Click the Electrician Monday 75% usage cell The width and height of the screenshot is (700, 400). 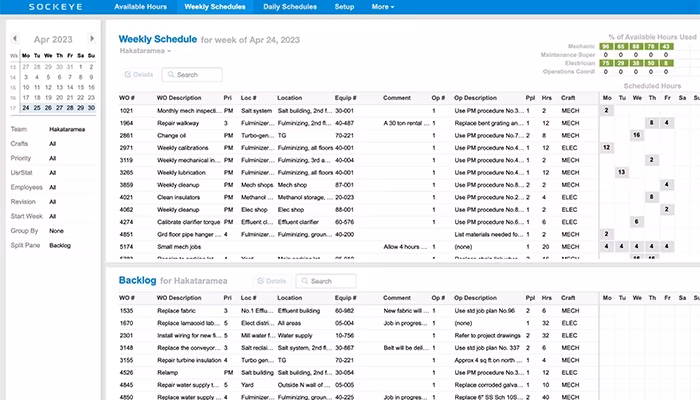pyautogui.click(x=606, y=63)
